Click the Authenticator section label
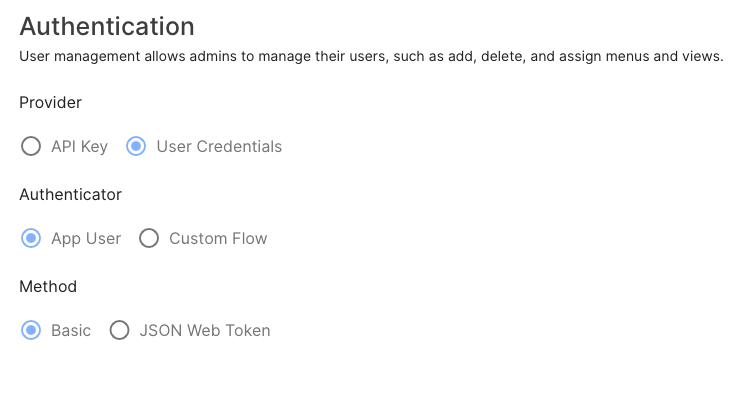This screenshot has width=741, height=395. pyautogui.click(x=70, y=195)
